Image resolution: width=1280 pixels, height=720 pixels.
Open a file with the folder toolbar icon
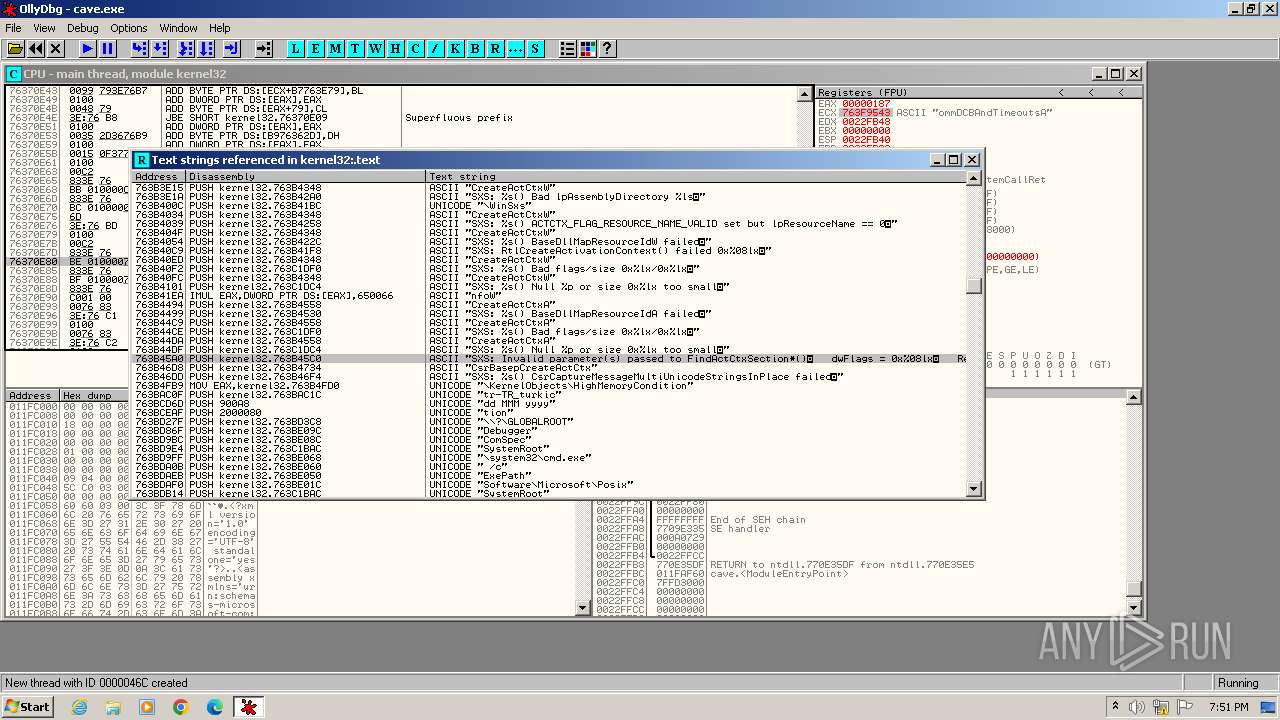point(16,48)
